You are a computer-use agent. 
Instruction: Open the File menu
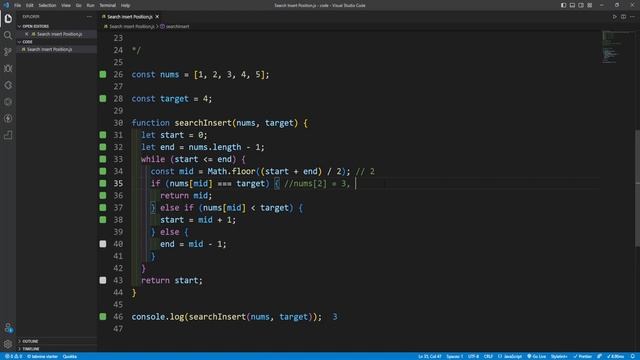(18, 5)
